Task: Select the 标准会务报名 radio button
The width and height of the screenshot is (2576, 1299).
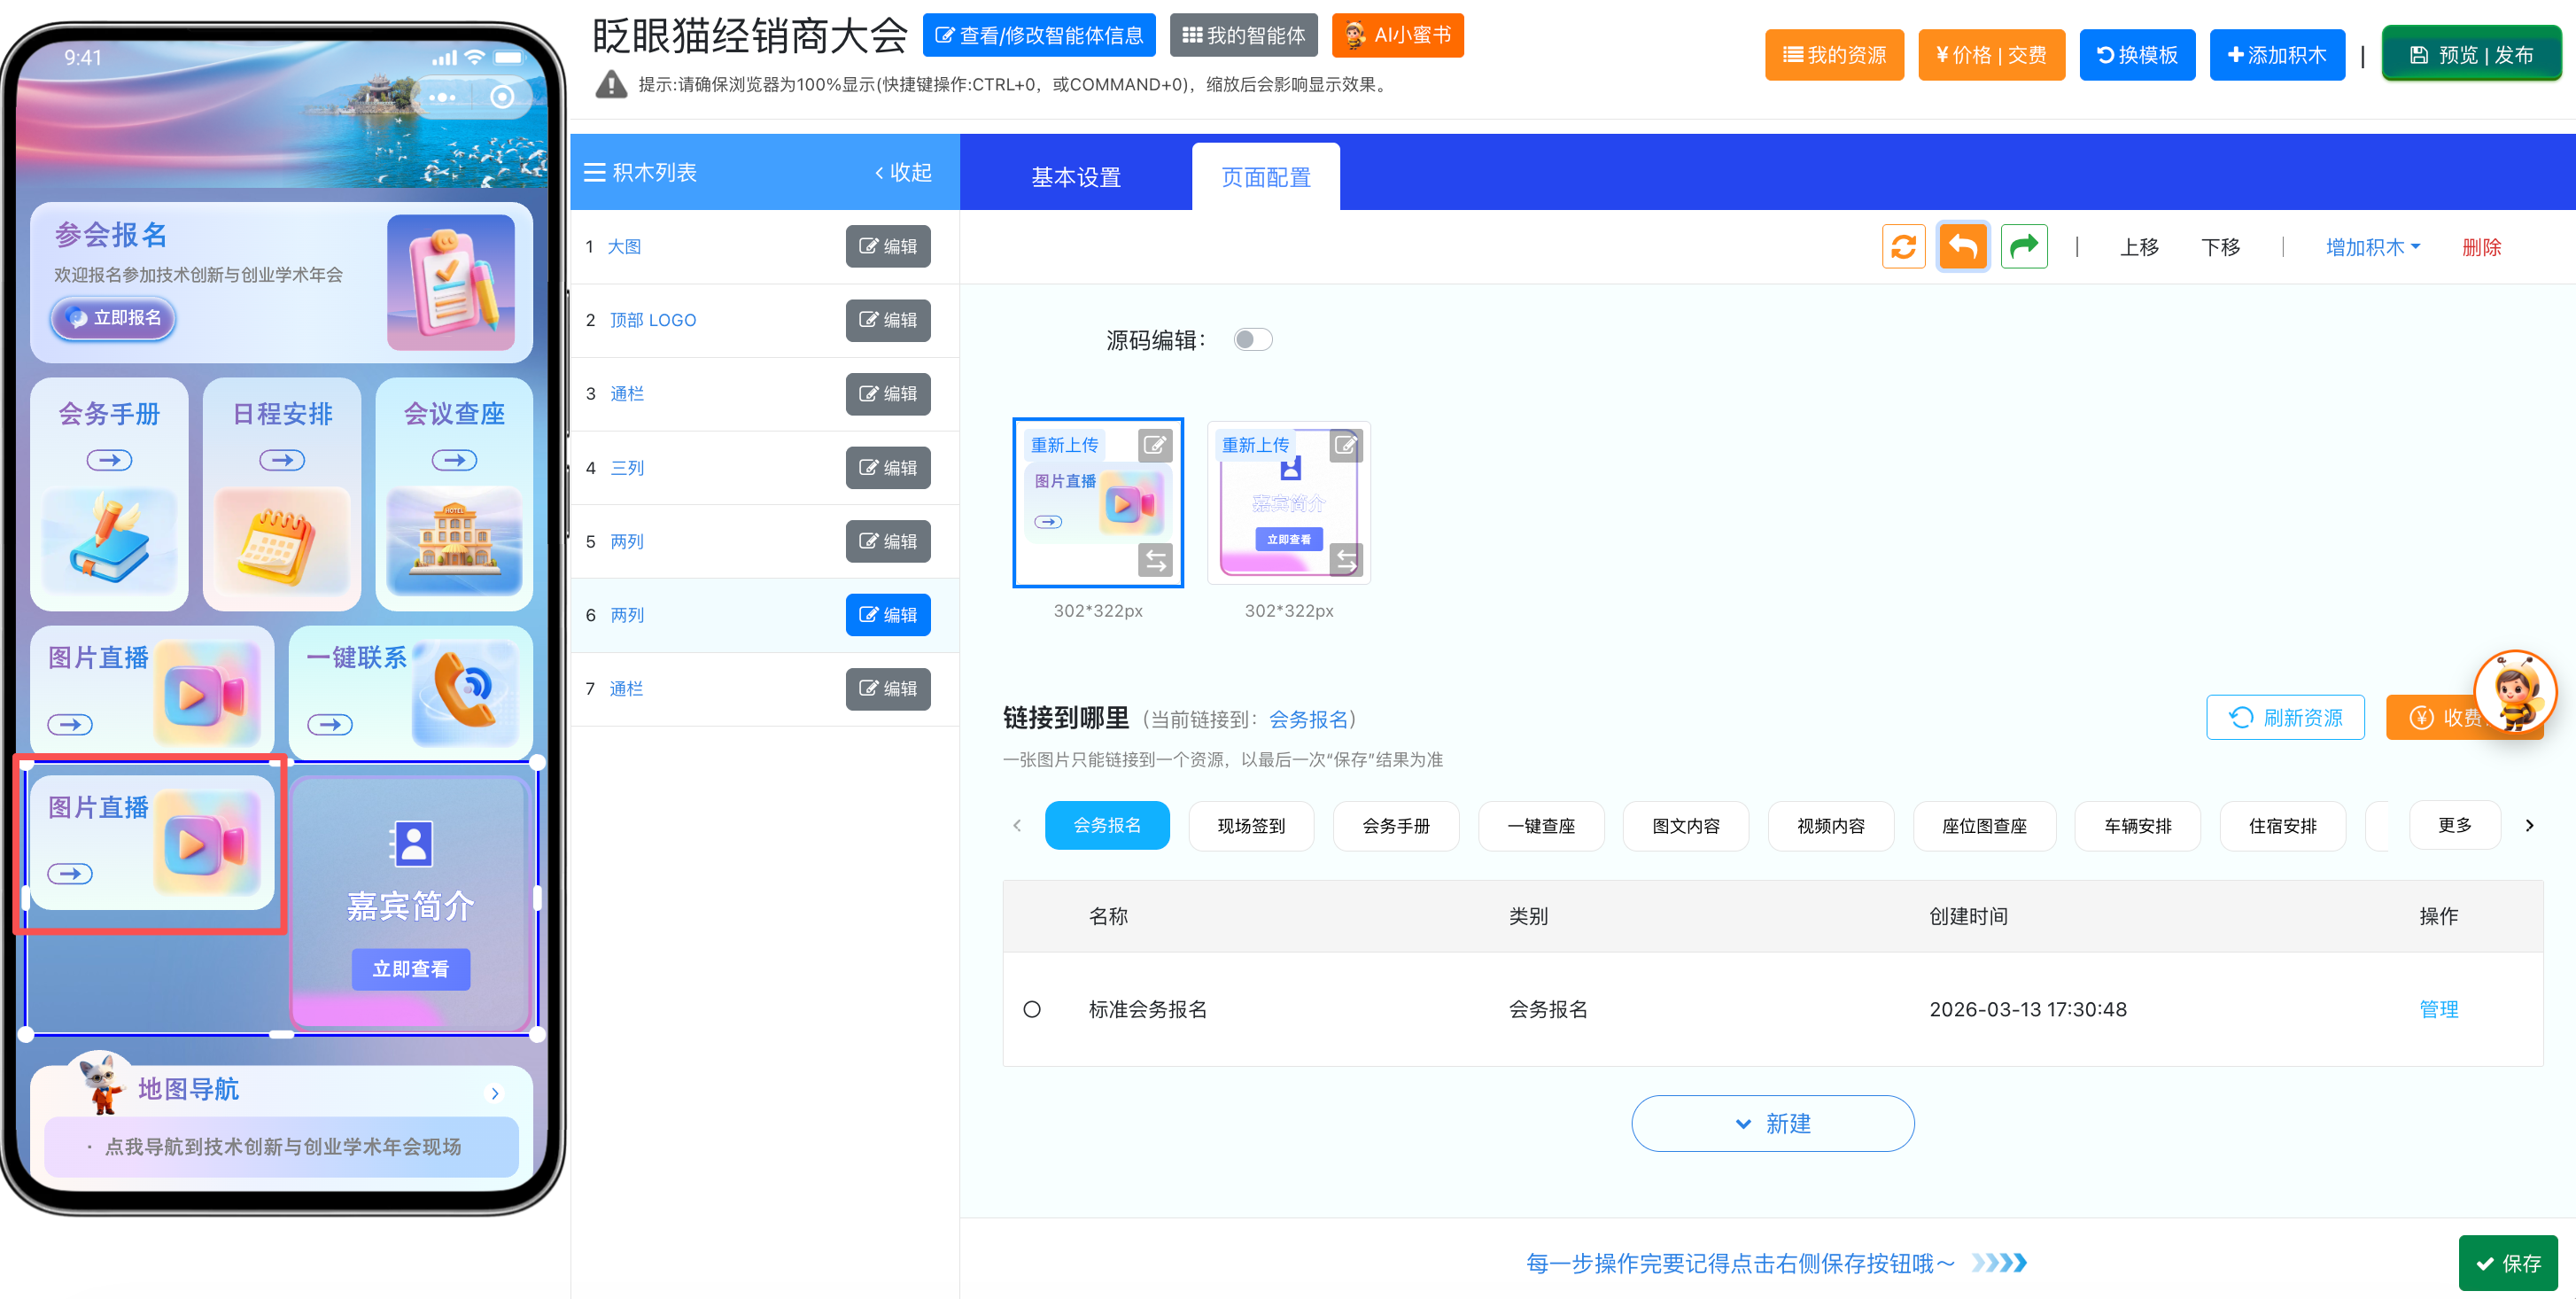Action: click(x=1032, y=1009)
